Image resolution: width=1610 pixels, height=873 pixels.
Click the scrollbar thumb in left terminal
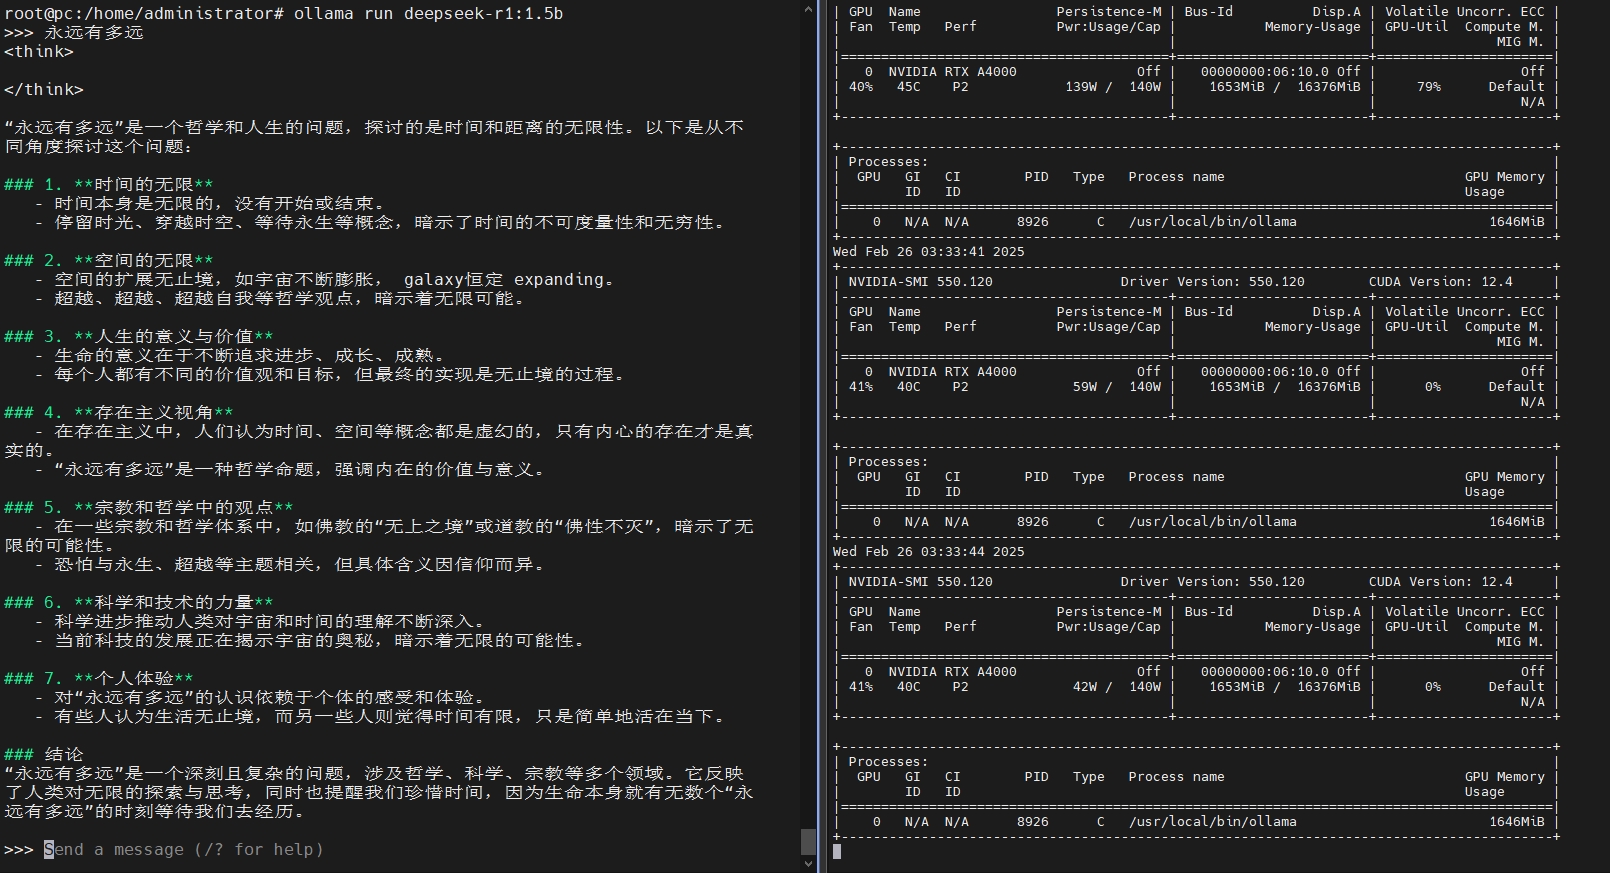808,840
